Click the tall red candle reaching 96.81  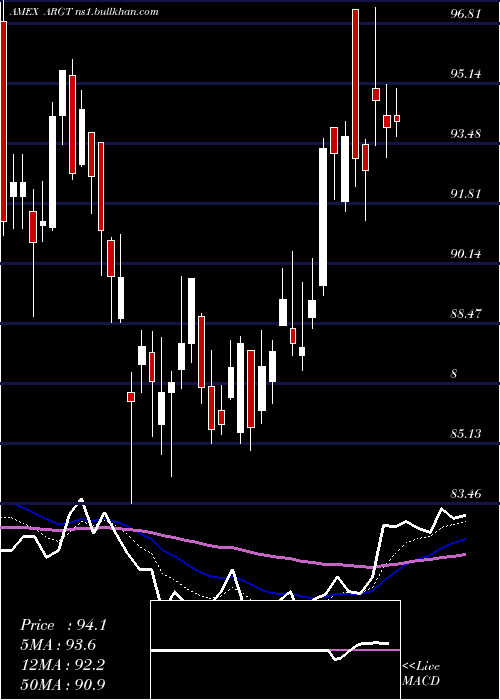(355, 84)
